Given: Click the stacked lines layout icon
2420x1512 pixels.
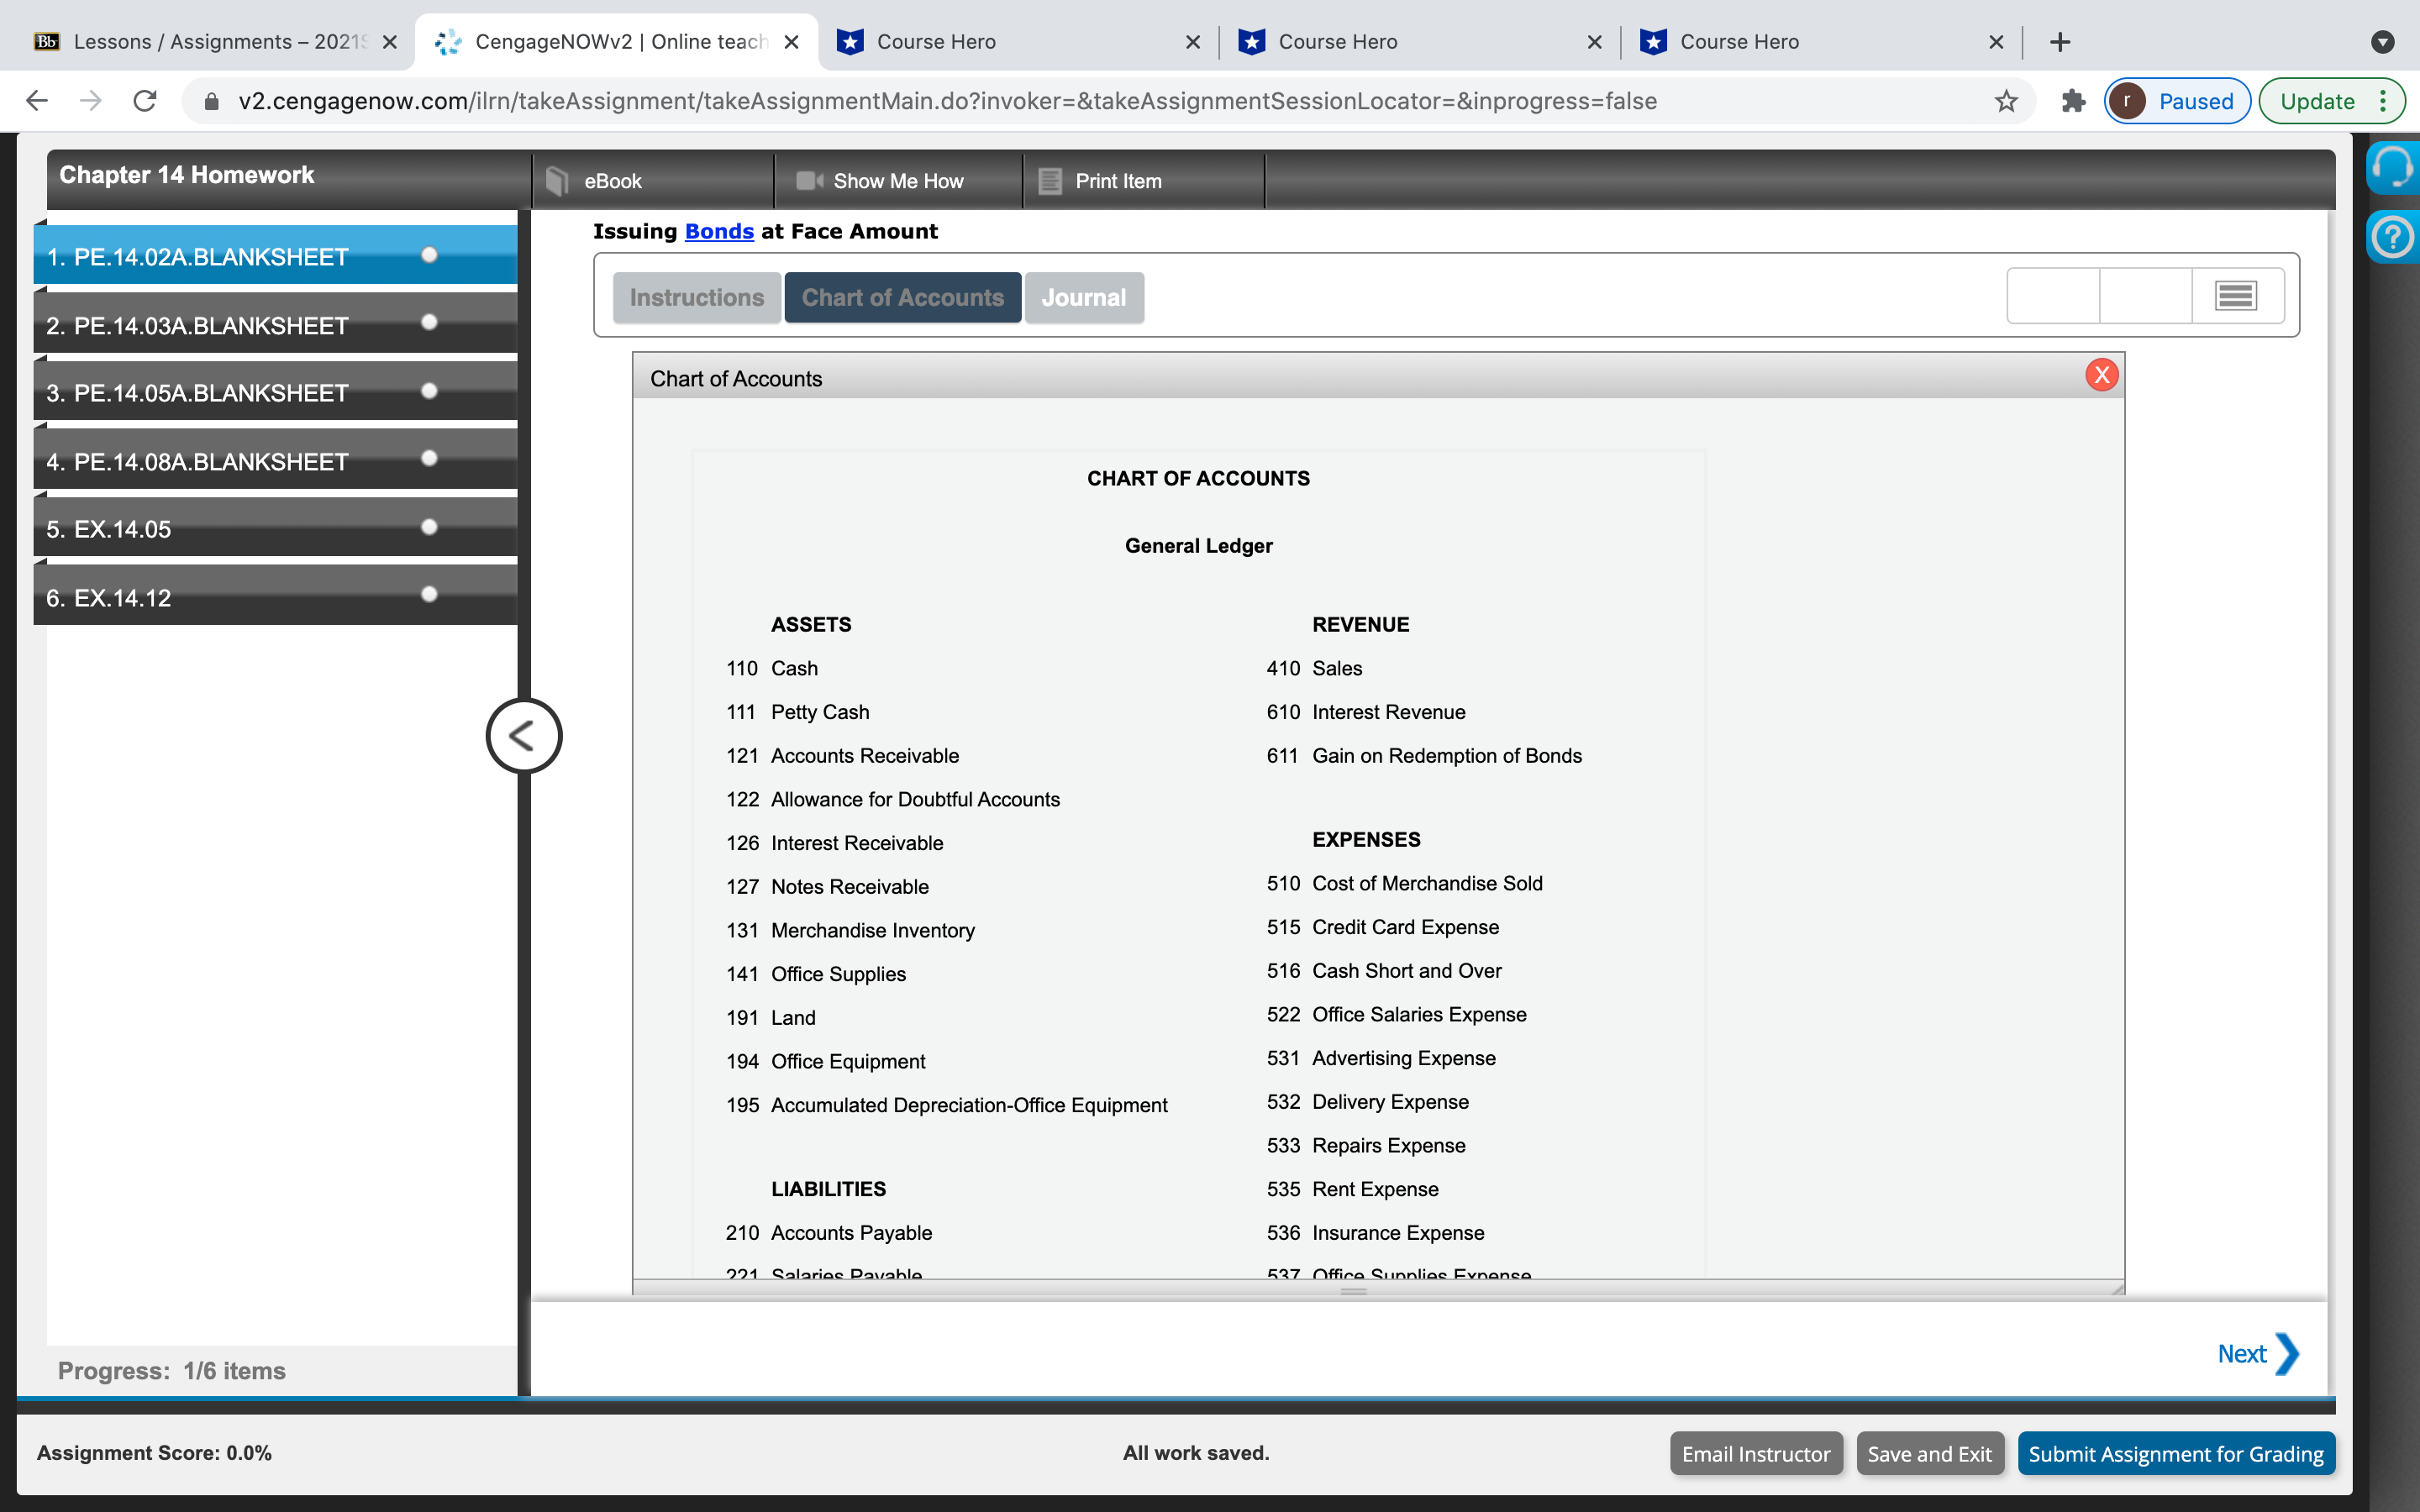Looking at the screenshot, I should 2235,296.
